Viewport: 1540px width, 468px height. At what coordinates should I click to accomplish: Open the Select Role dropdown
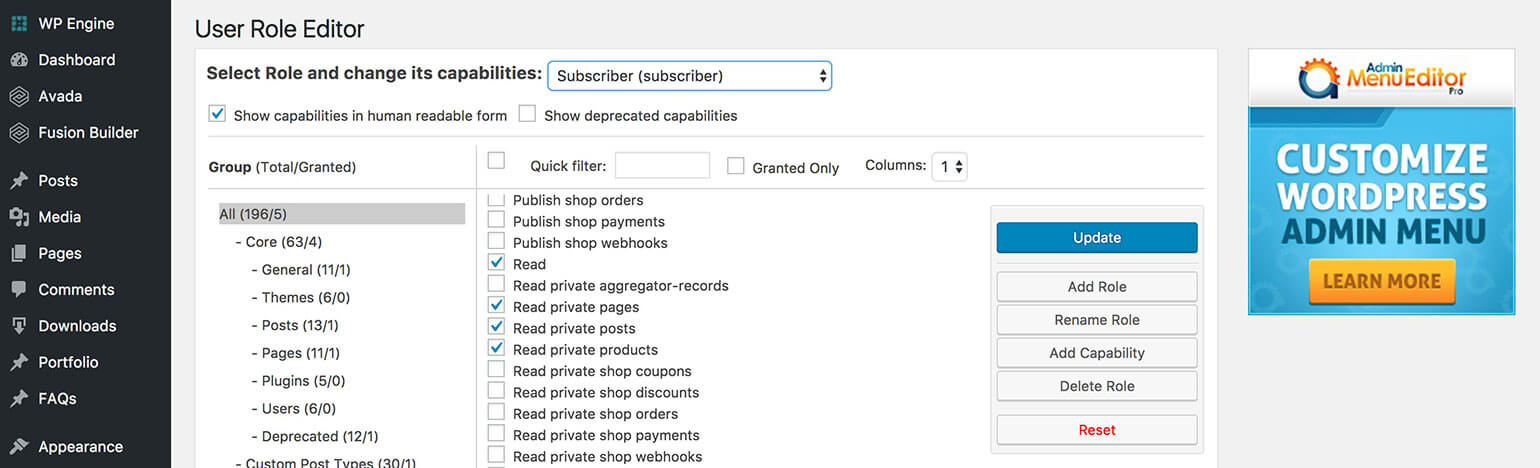pos(689,76)
